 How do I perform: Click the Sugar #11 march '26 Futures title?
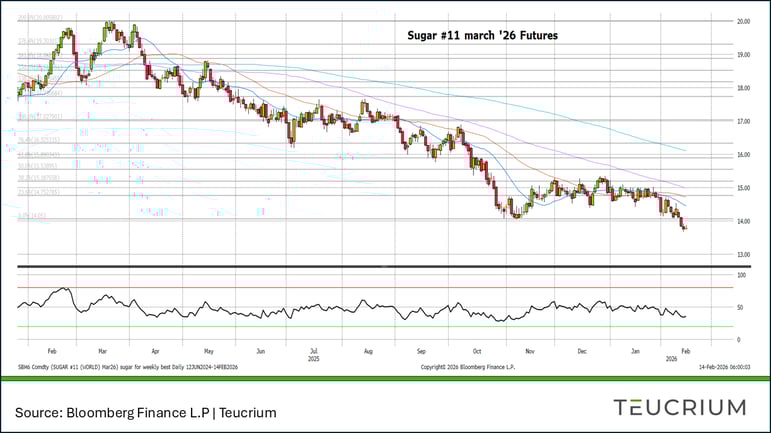tap(482, 35)
